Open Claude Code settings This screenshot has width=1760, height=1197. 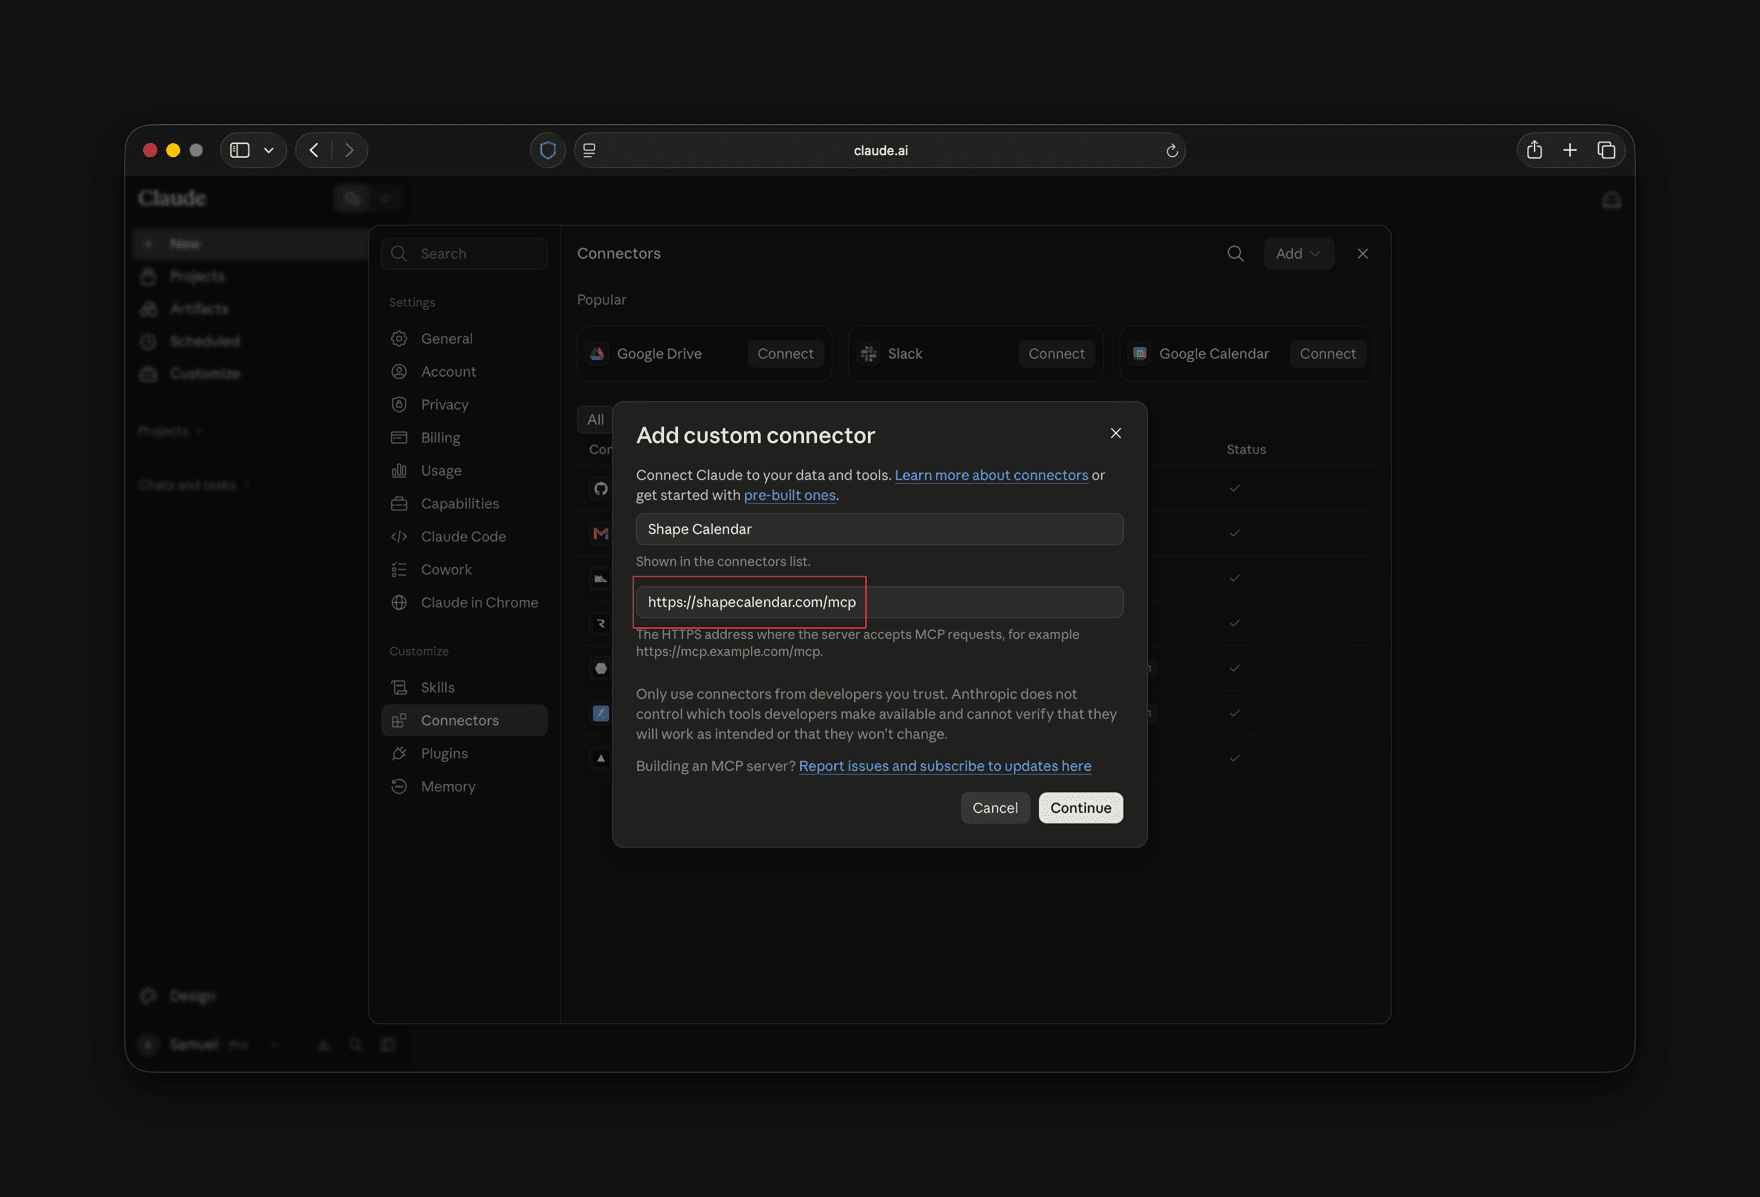pos(464,537)
